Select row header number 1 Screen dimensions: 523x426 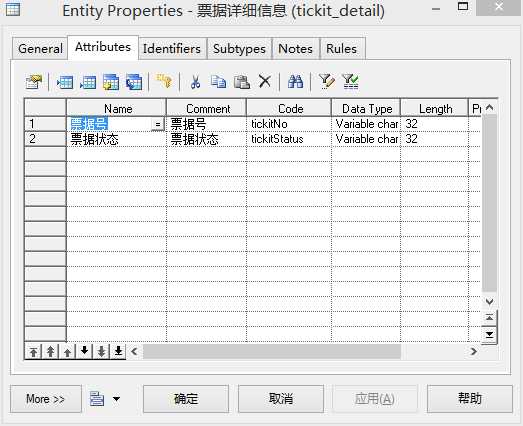coord(45,124)
